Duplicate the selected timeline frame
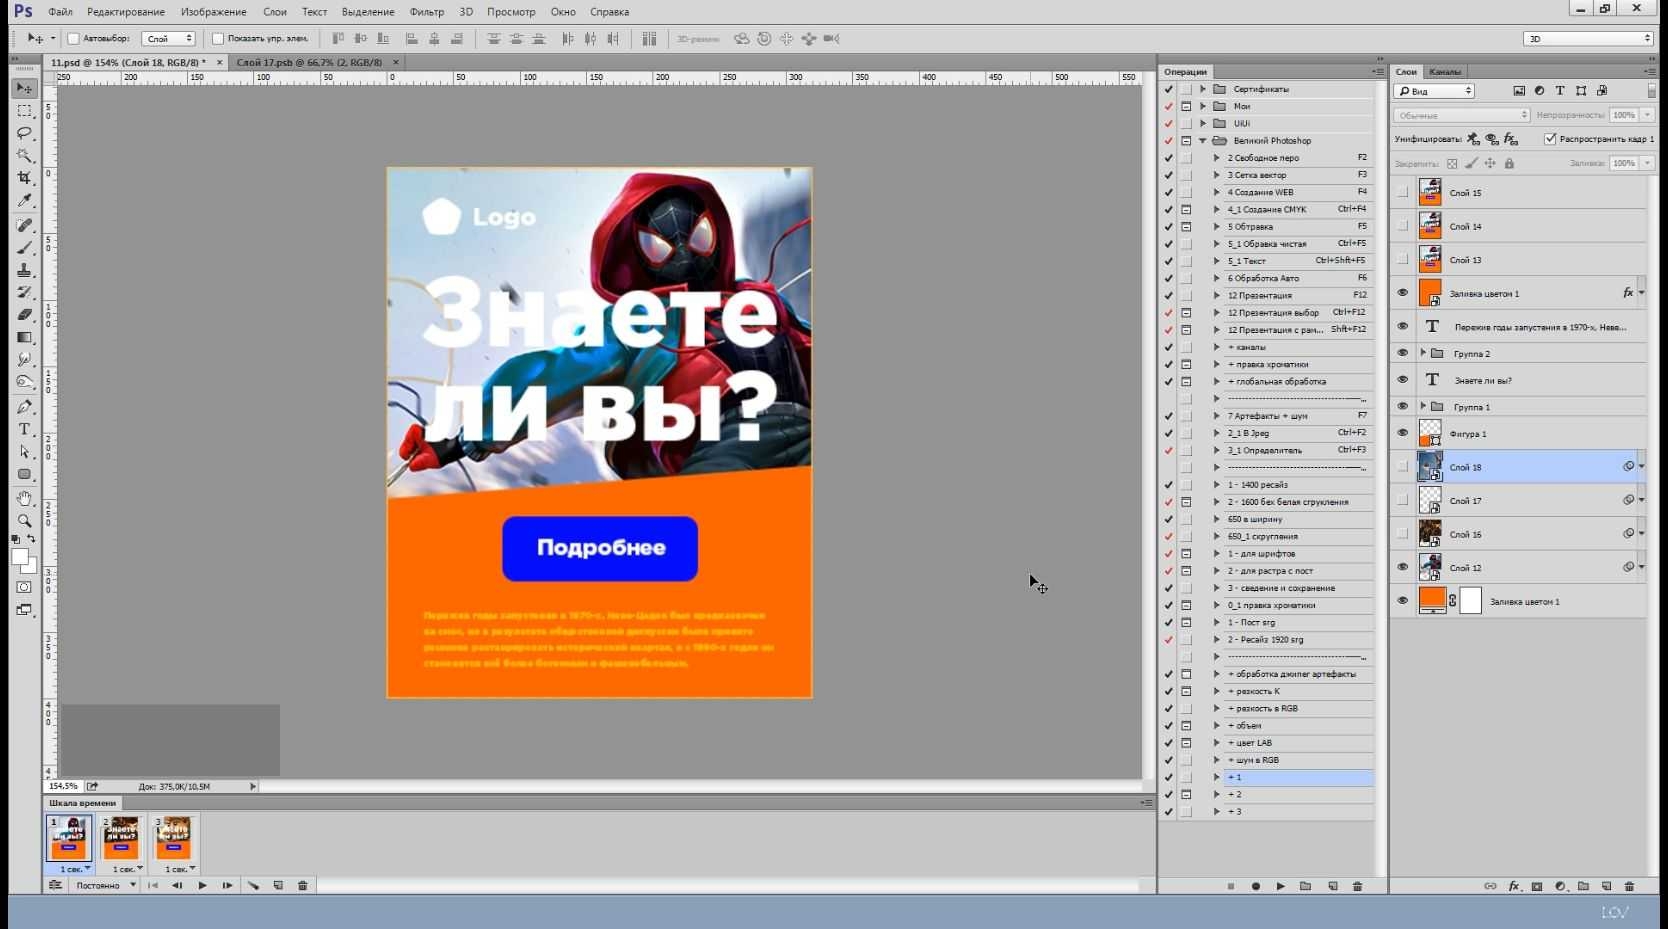The height and width of the screenshot is (929, 1668). (x=278, y=885)
